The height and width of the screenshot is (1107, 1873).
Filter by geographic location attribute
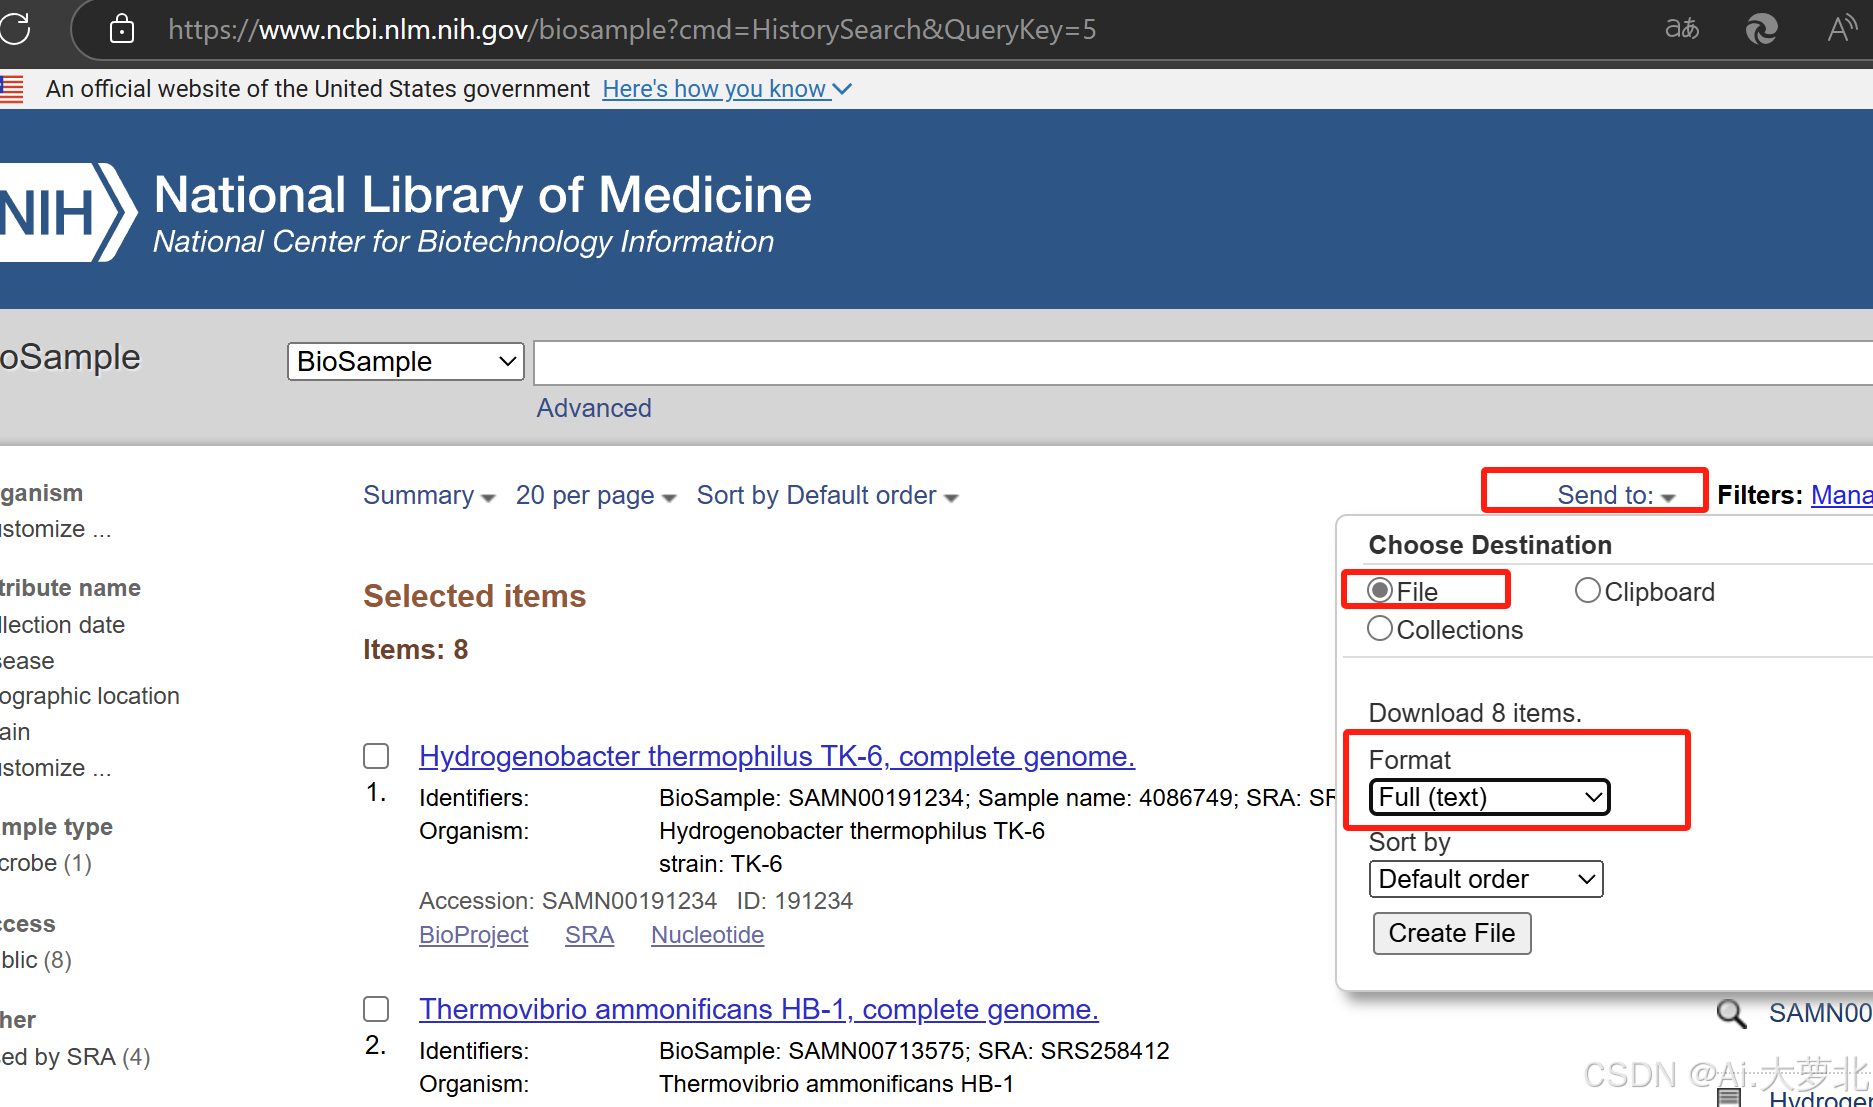[x=90, y=696]
